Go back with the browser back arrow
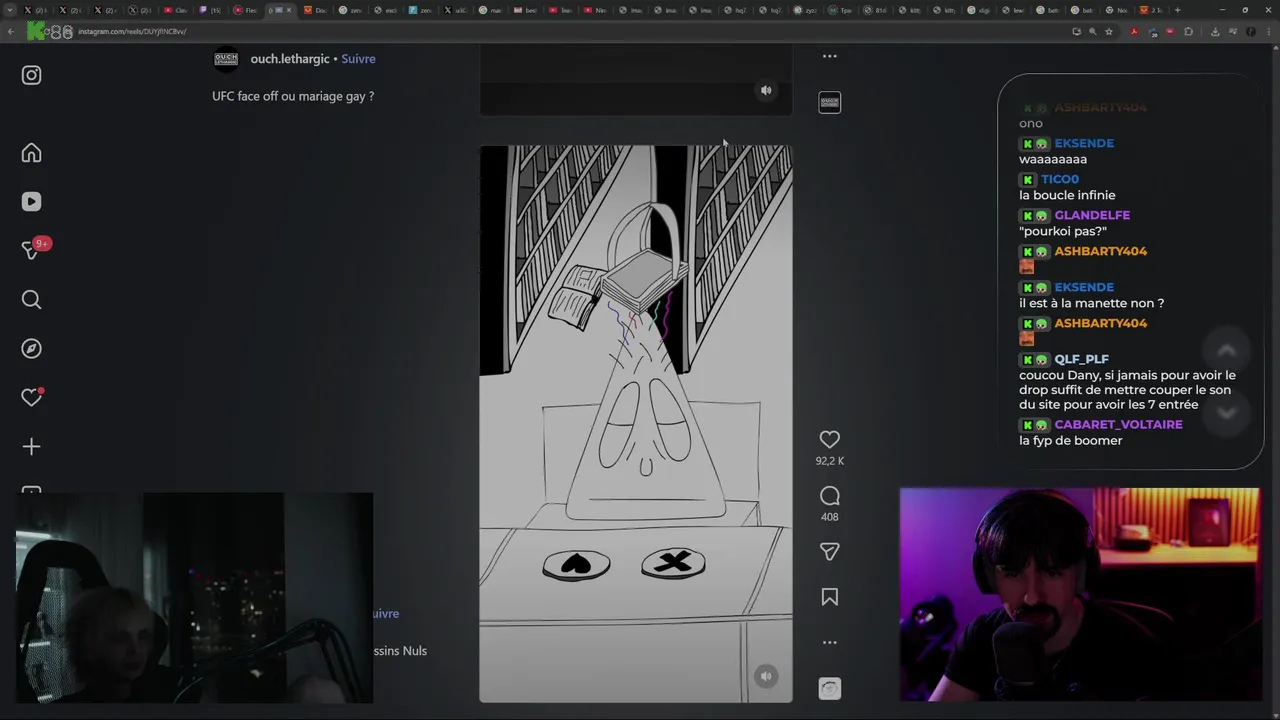The image size is (1280, 720). (11, 31)
